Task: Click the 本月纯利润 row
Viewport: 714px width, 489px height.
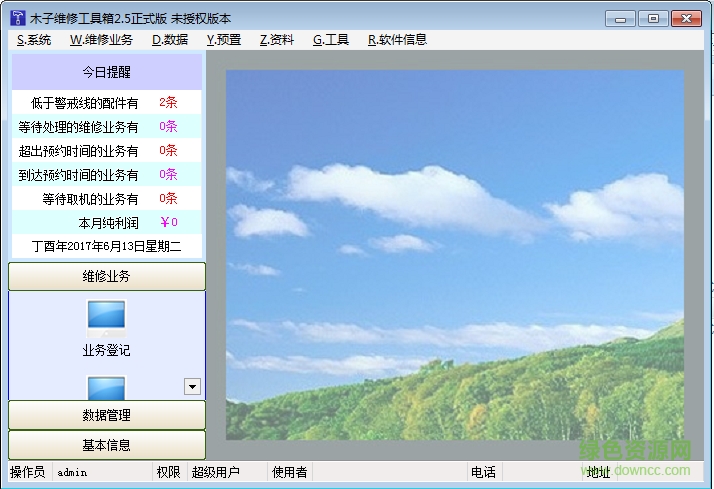Action: pos(107,223)
